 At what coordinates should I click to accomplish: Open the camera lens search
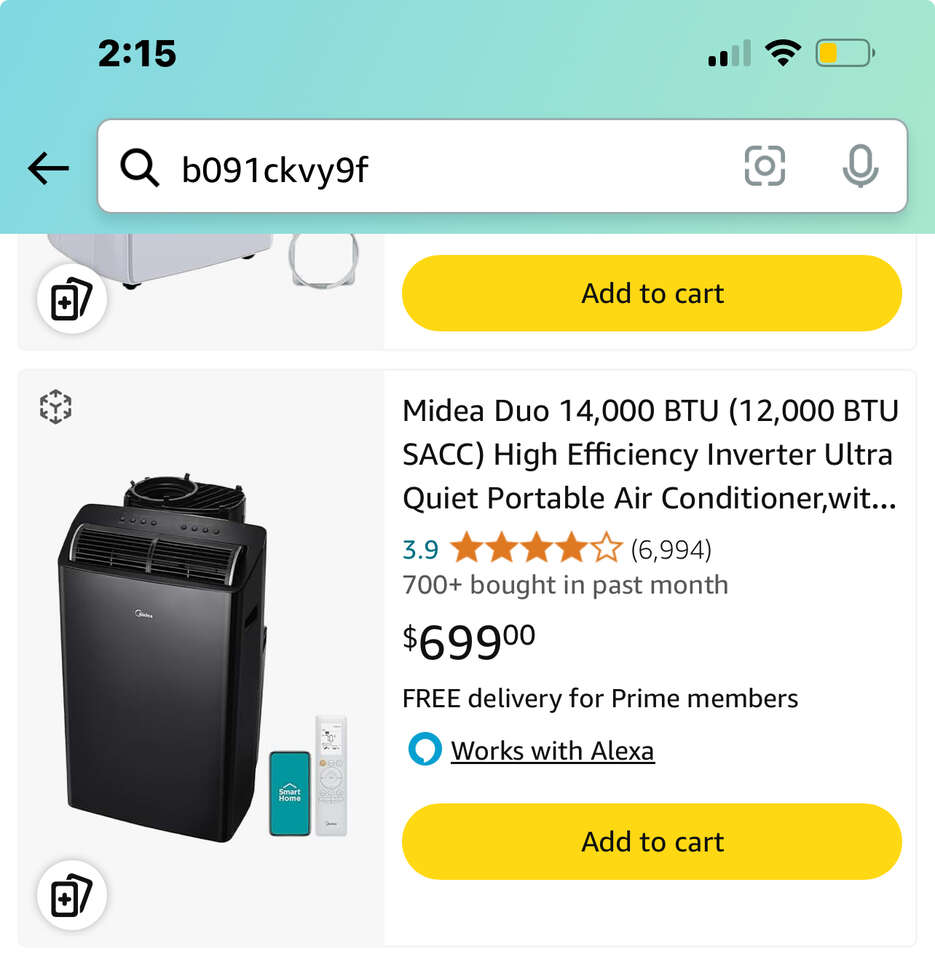(x=765, y=166)
